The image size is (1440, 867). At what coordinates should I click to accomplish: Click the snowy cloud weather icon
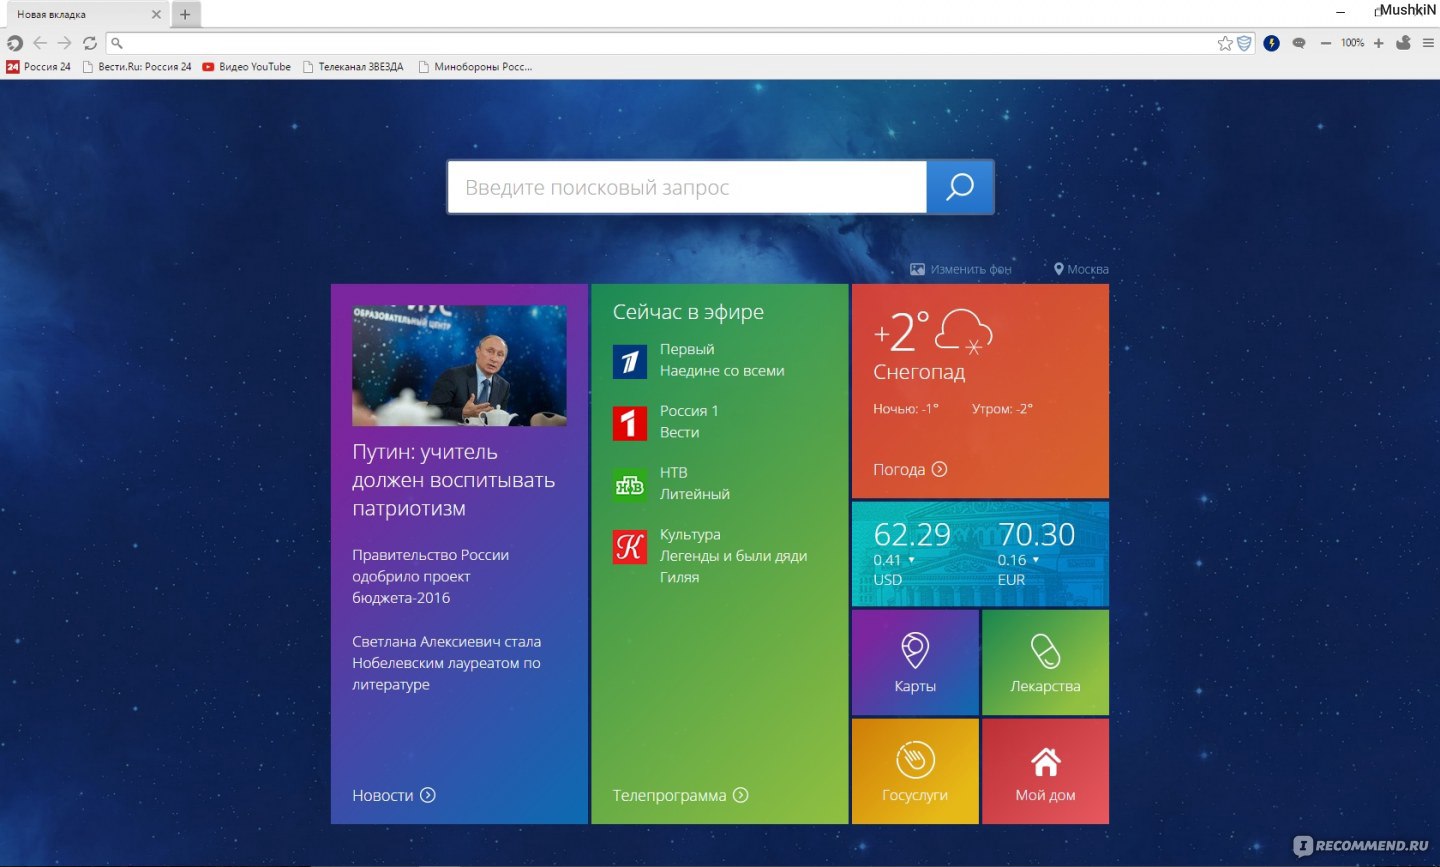pyautogui.click(x=964, y=331)
